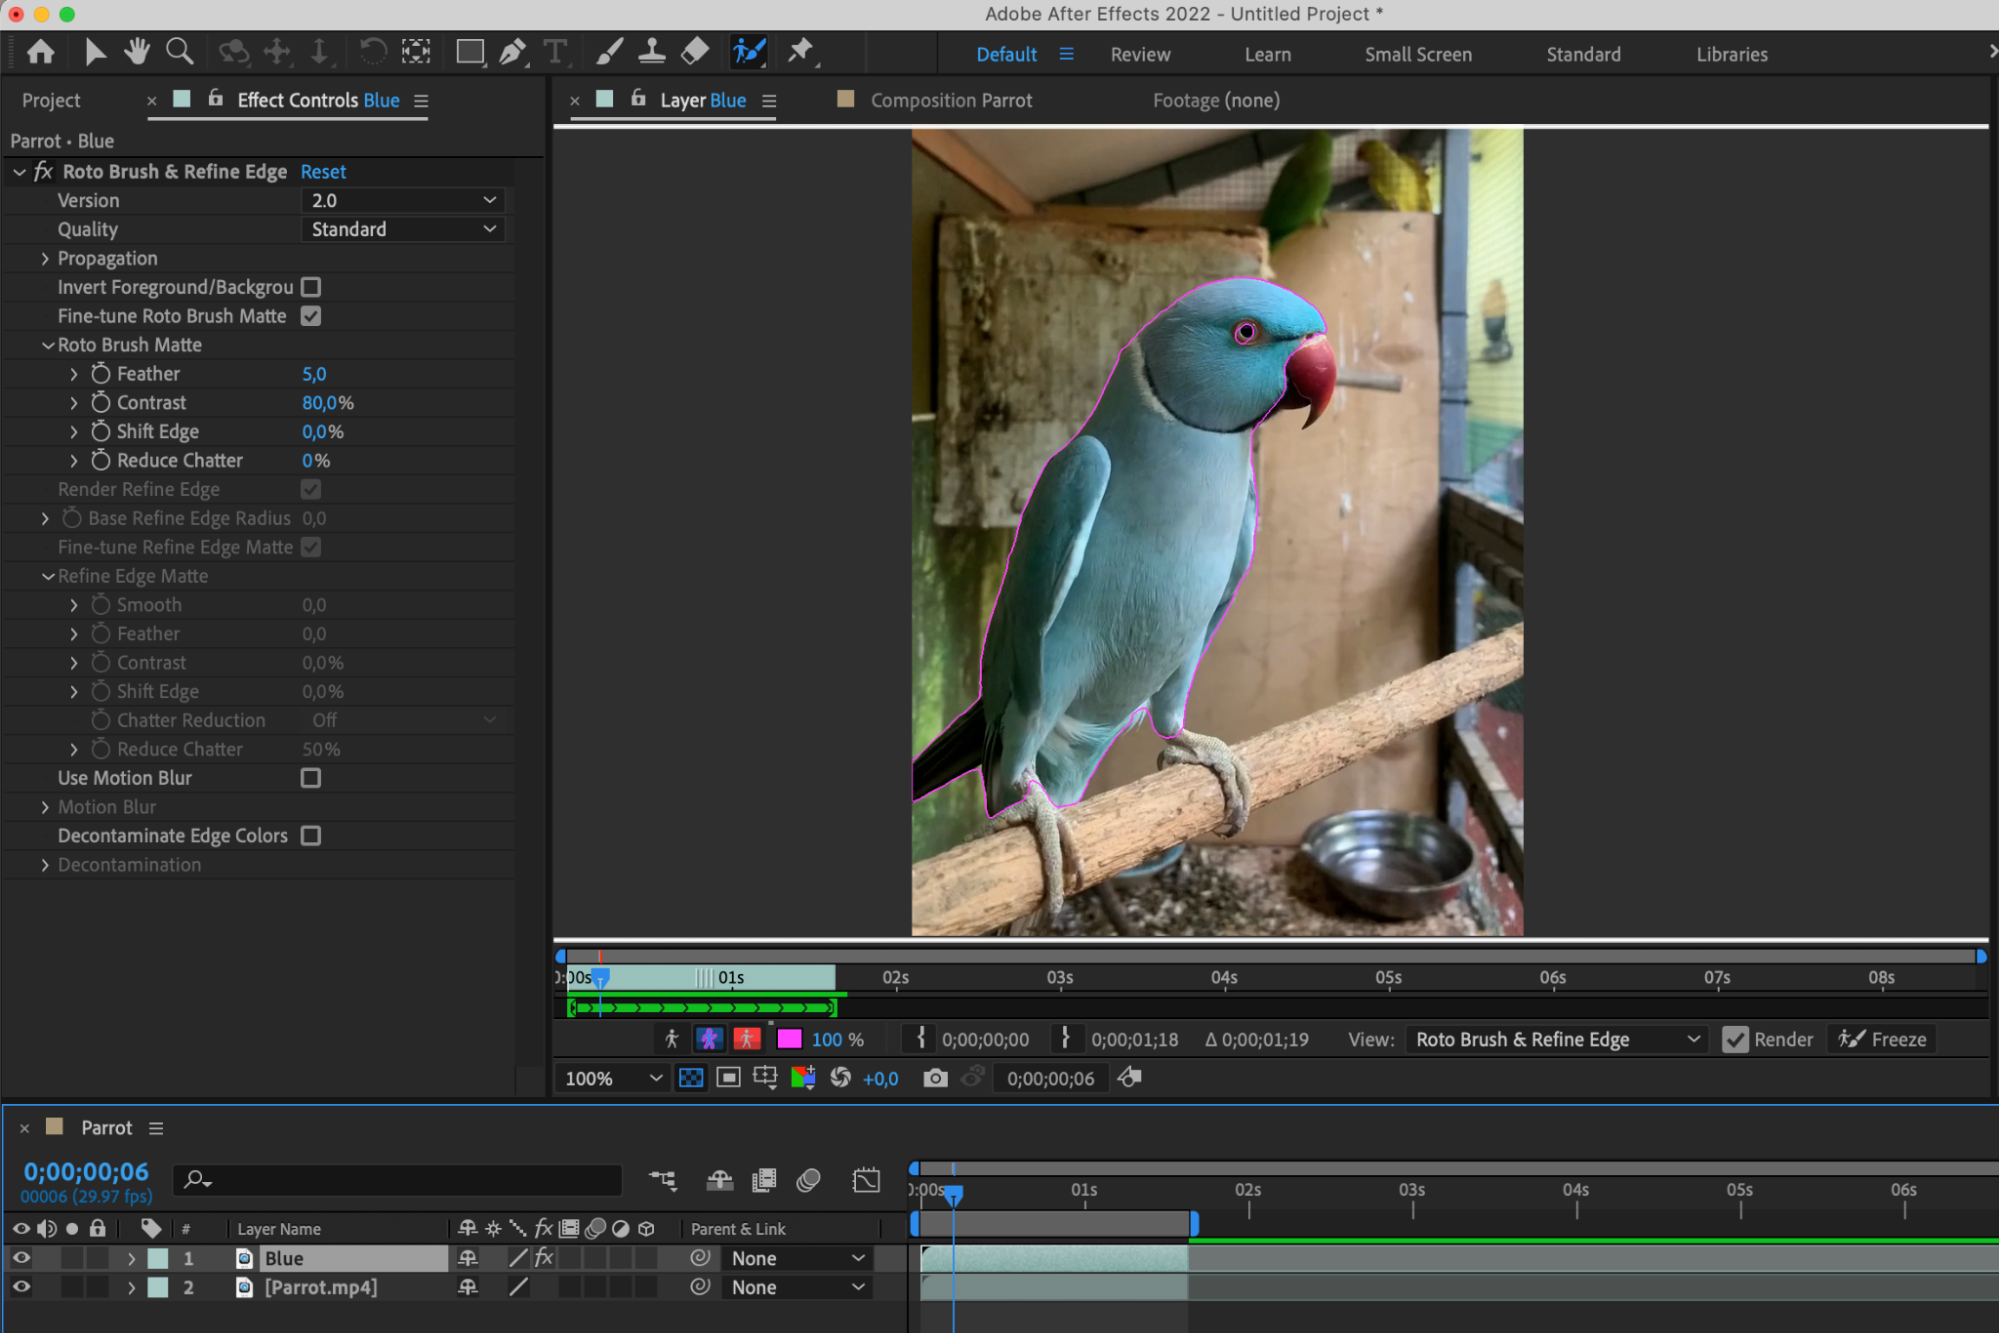Select the Hand tool
Screen dimensions: 1999x1334
(136, 52)
